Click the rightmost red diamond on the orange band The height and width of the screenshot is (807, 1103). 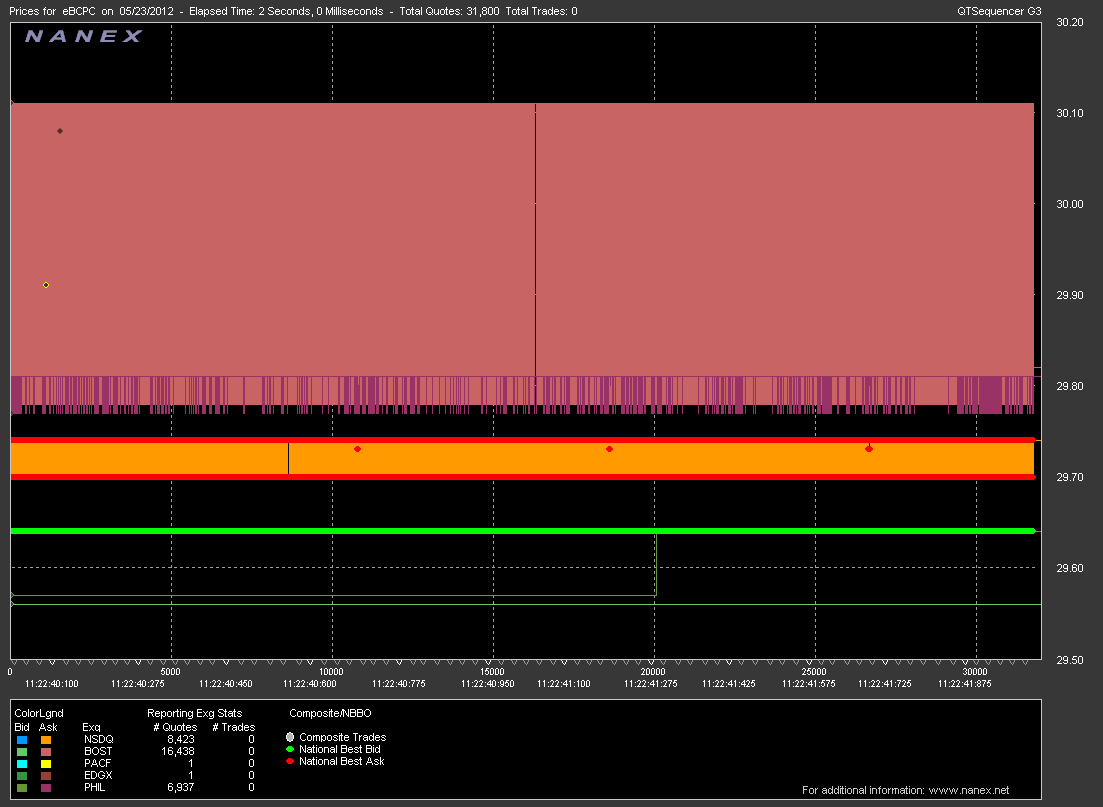[x=868, y=449]
